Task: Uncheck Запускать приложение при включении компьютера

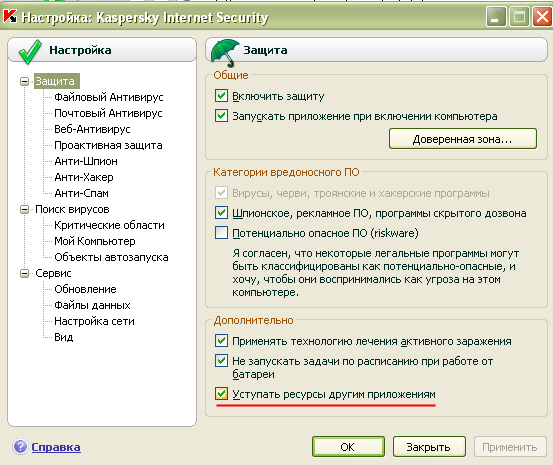Action: pos(221,116)
